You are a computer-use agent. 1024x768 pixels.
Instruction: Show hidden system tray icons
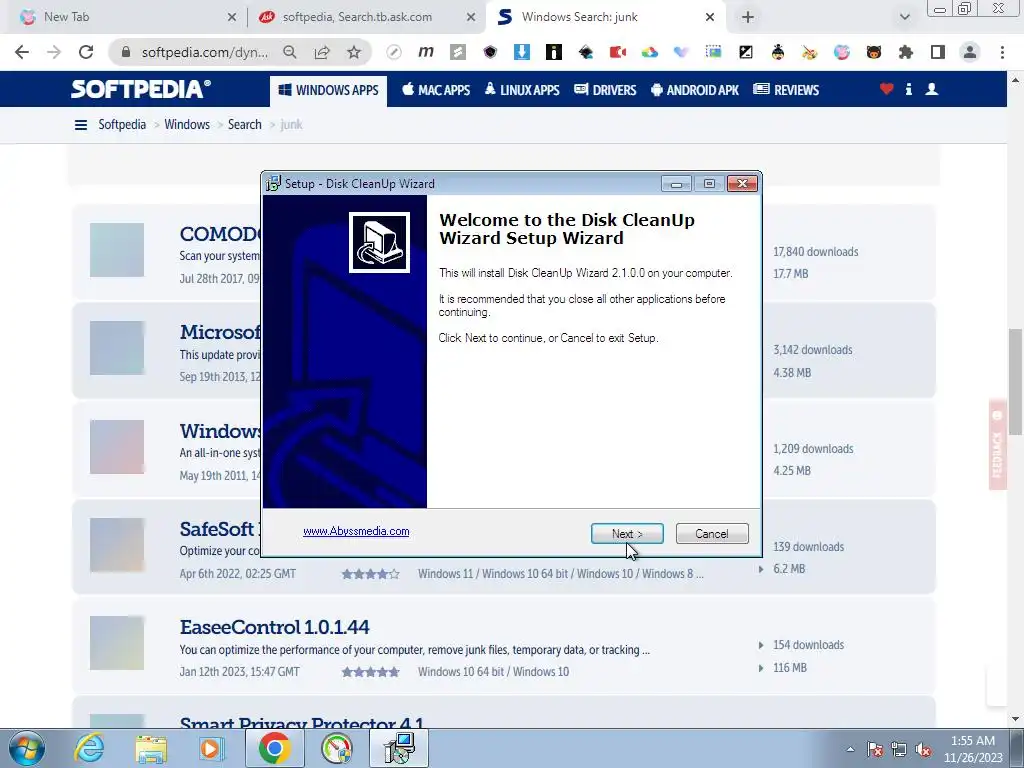(x=850, y=749)
